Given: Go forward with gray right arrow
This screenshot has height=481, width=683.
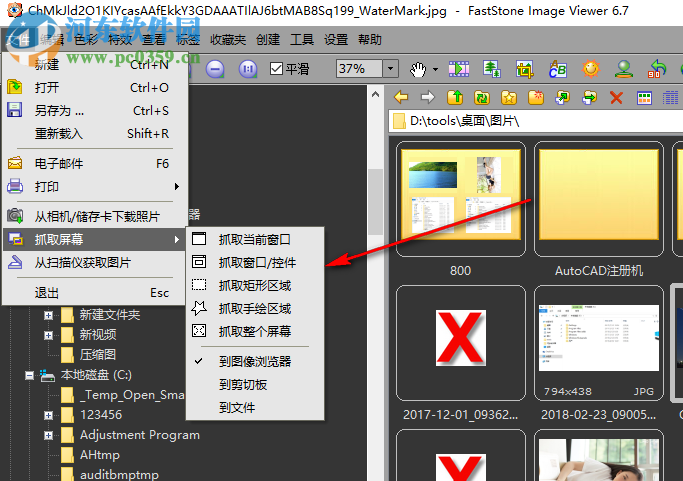Looking at the screenshot, I should click(x=428, y=97).
